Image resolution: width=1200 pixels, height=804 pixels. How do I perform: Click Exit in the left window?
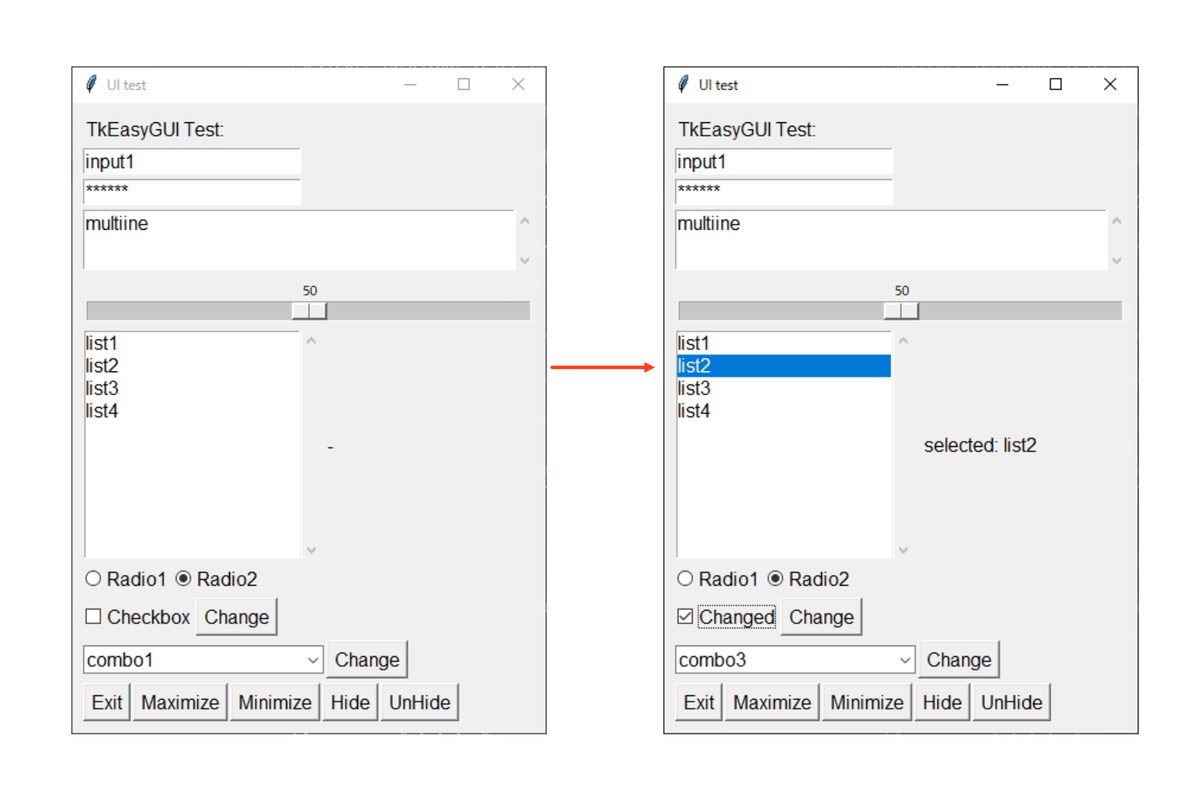click(107, 702)
